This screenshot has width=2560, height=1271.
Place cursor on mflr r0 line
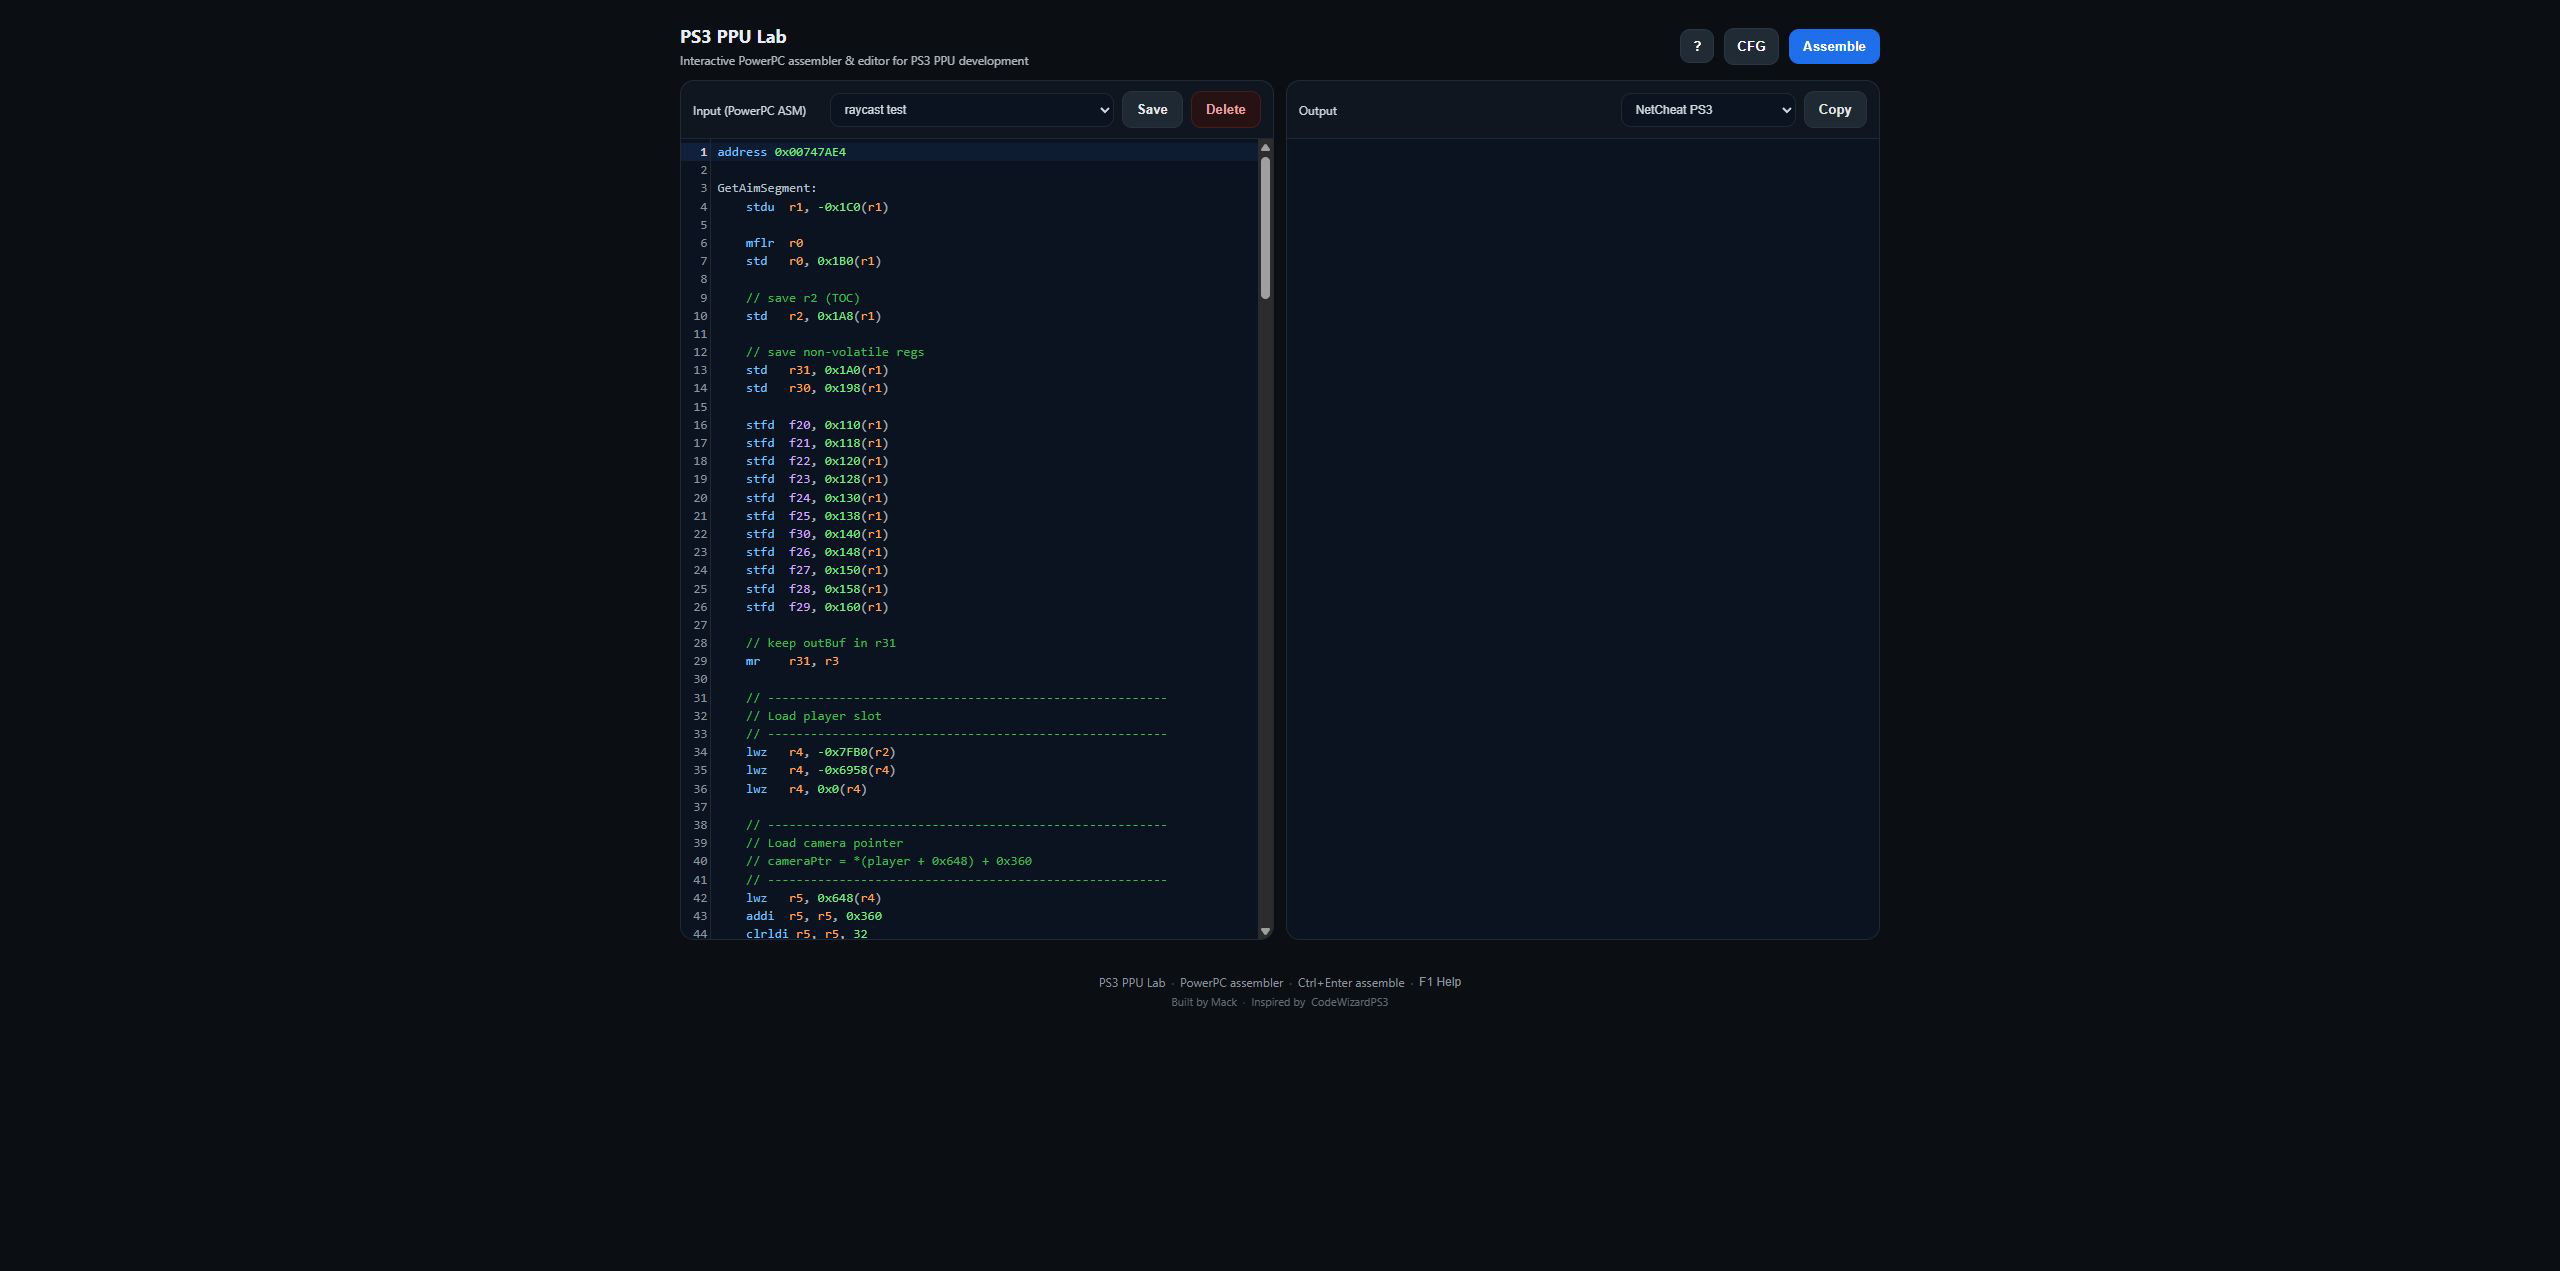tap(774, 243)
